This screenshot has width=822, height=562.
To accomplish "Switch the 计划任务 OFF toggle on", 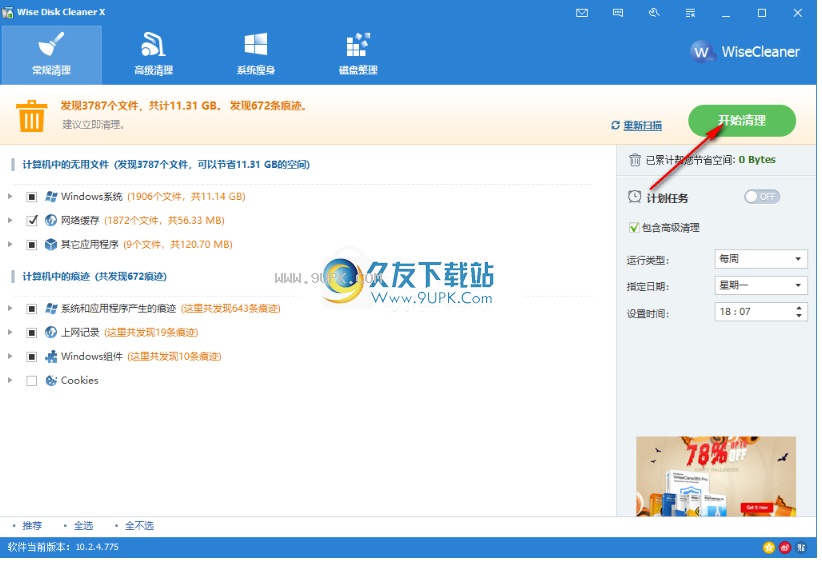I will click(x=762, y=197).
